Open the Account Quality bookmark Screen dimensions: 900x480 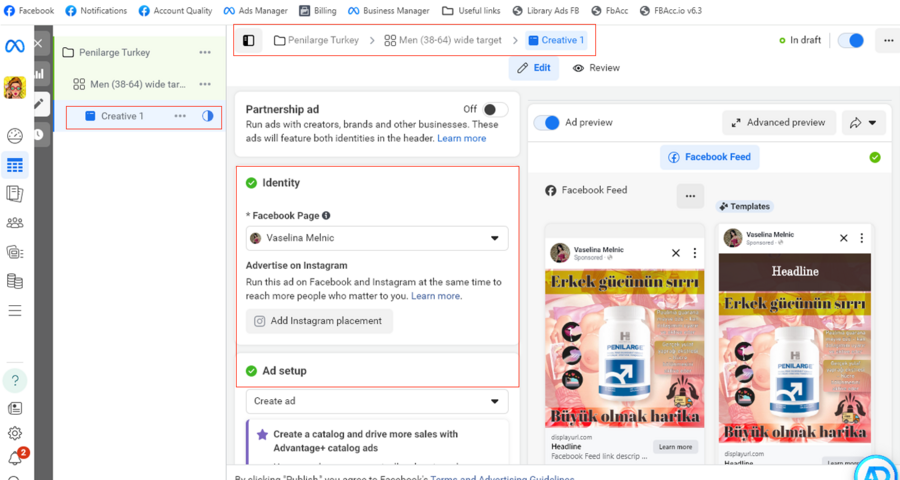coord(176,11)
